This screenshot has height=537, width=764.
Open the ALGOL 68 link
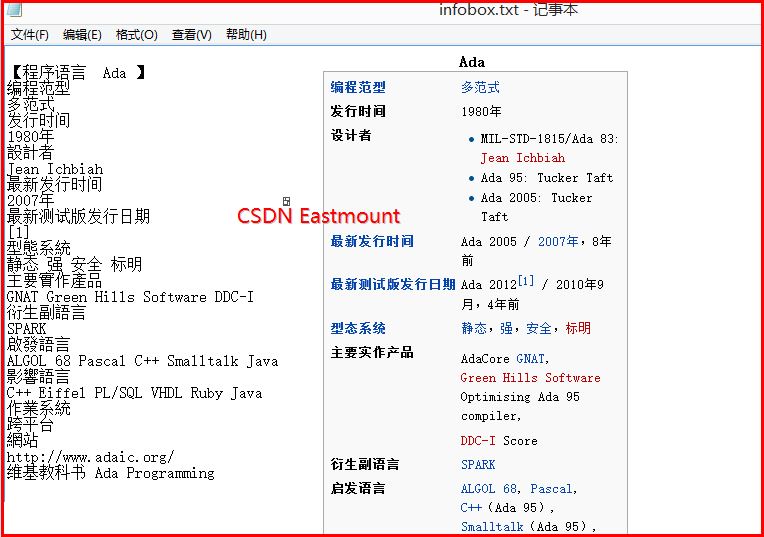tap(489, 489)
